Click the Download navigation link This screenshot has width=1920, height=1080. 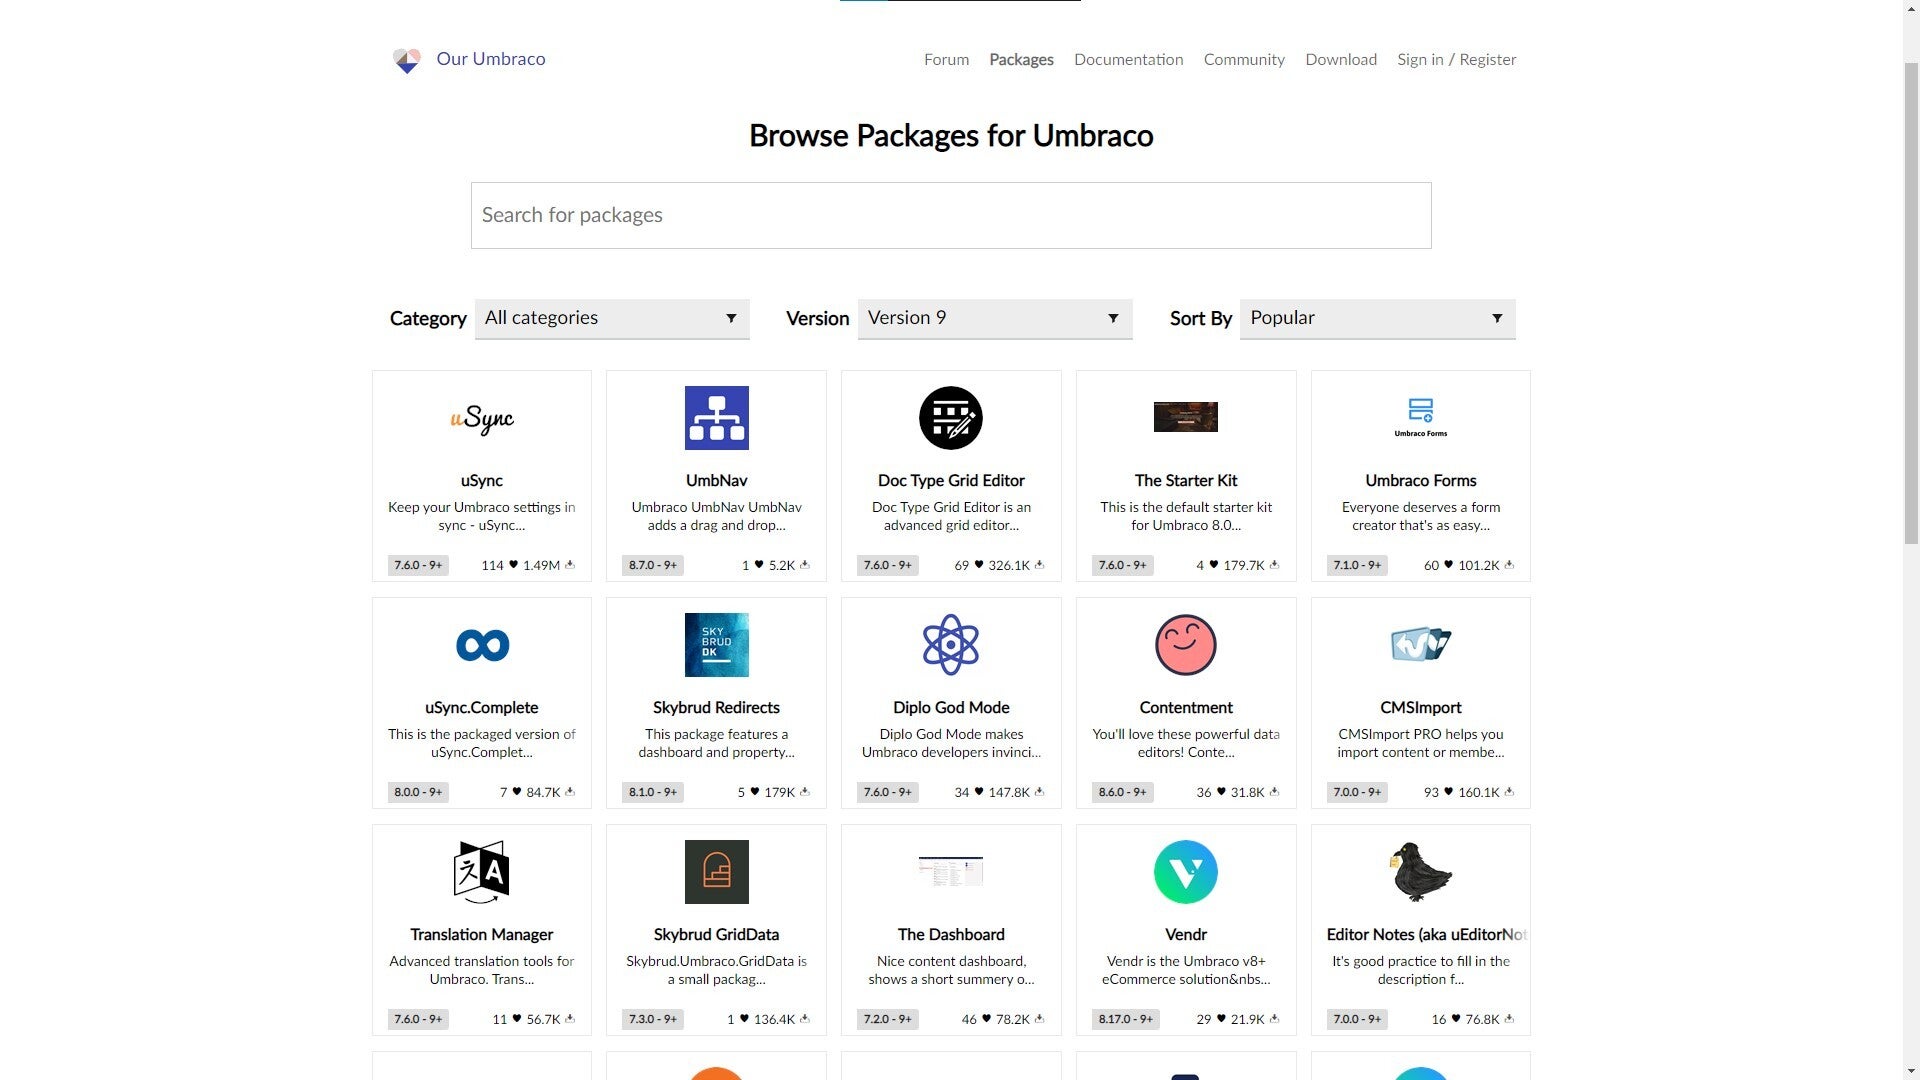tap(1341, 59)
